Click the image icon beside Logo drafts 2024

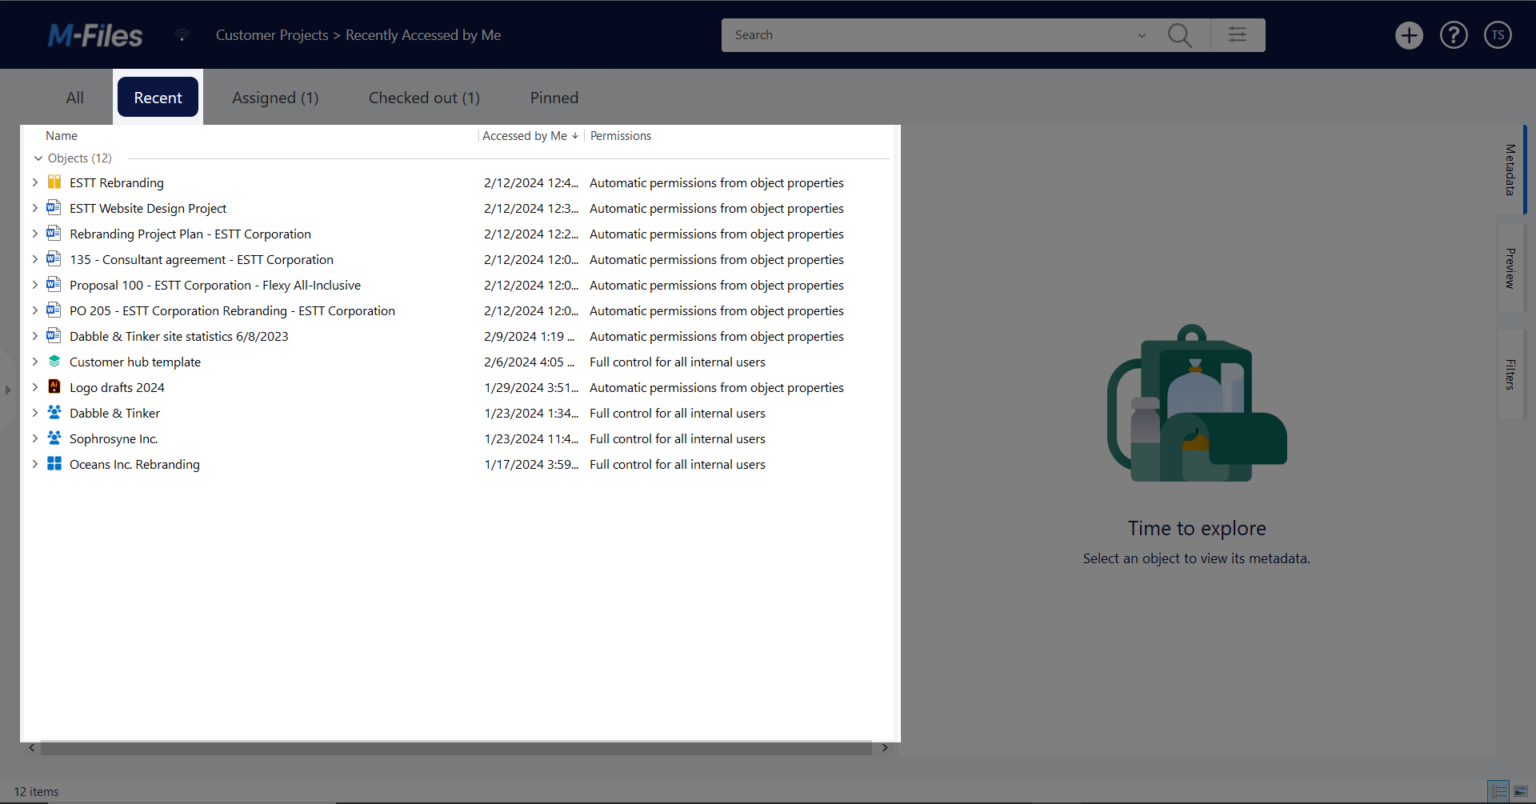pyautogui.click(x=53, y=387)
